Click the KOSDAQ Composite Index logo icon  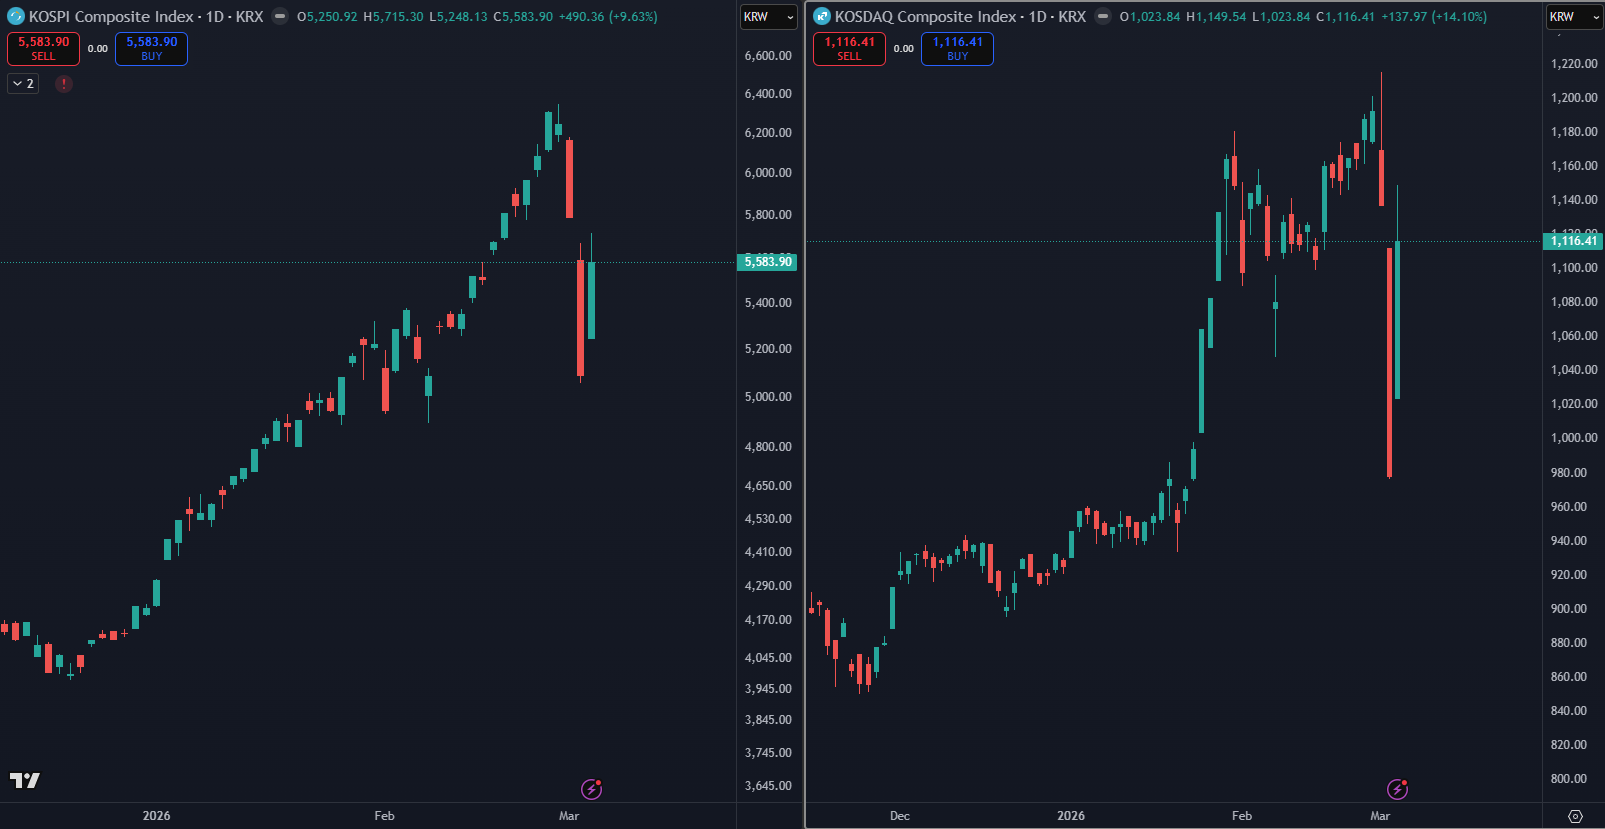point(822,16)
